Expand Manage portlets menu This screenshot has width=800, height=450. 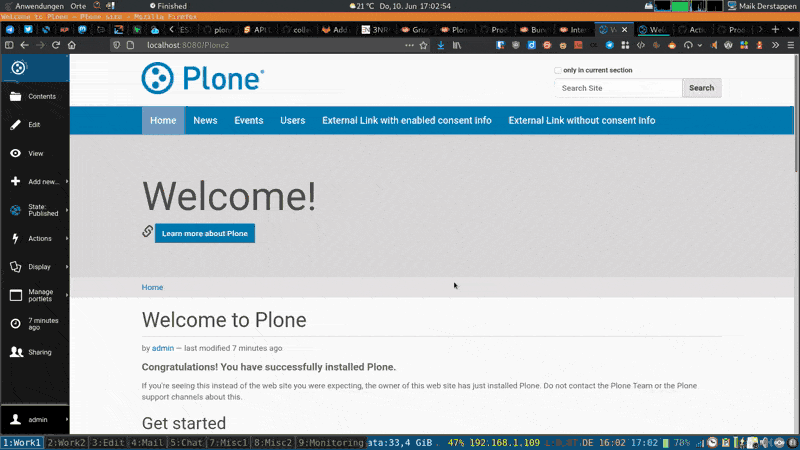tap(35, 295)
